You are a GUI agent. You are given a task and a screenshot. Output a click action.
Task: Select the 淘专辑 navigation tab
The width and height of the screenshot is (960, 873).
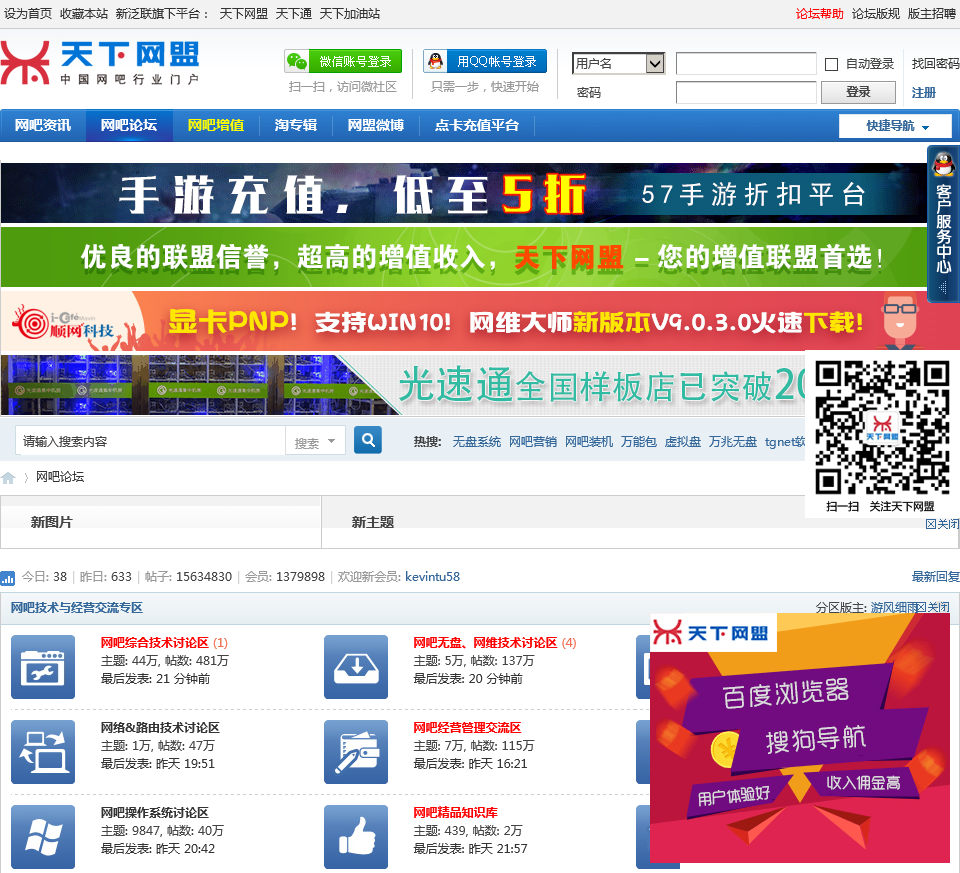pyautogui.click(x=296, y=126)
